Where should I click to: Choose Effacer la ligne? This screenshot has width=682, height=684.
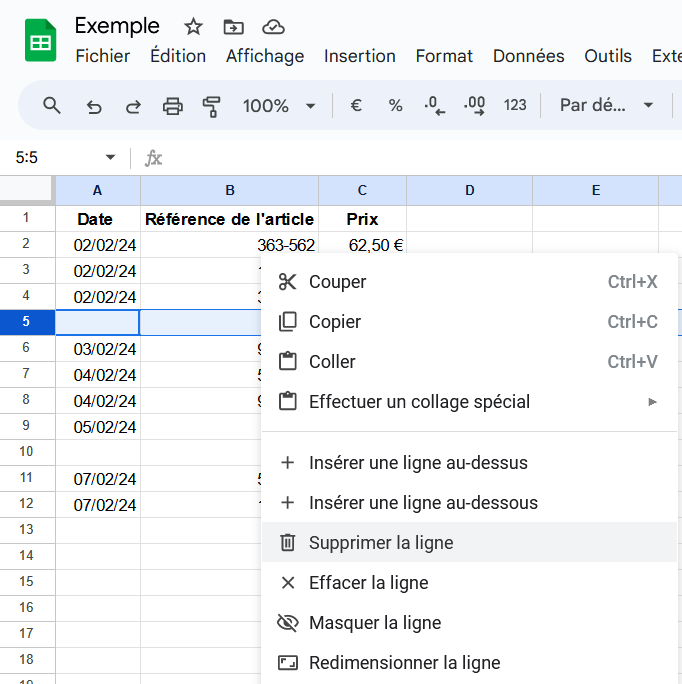[469, 583]
